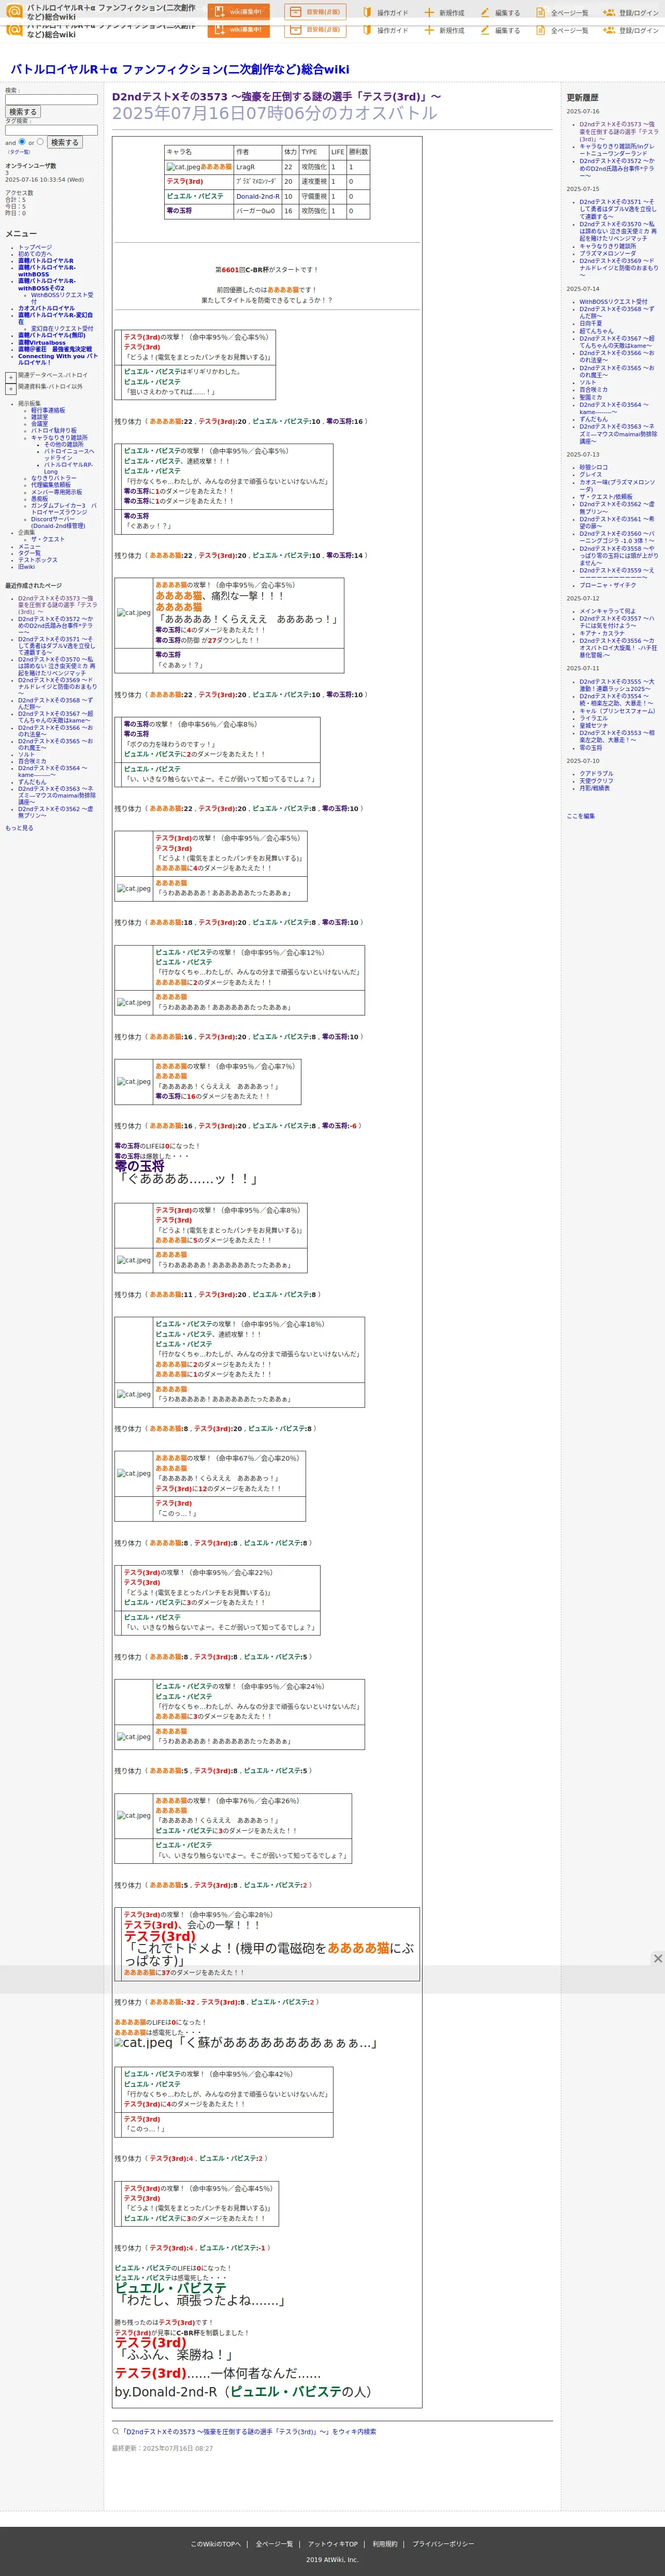Click the 新規作成 plus icon in the topmost header
Screen dimensions: 665x2576
pyautogui.click(x=429, y=13)
